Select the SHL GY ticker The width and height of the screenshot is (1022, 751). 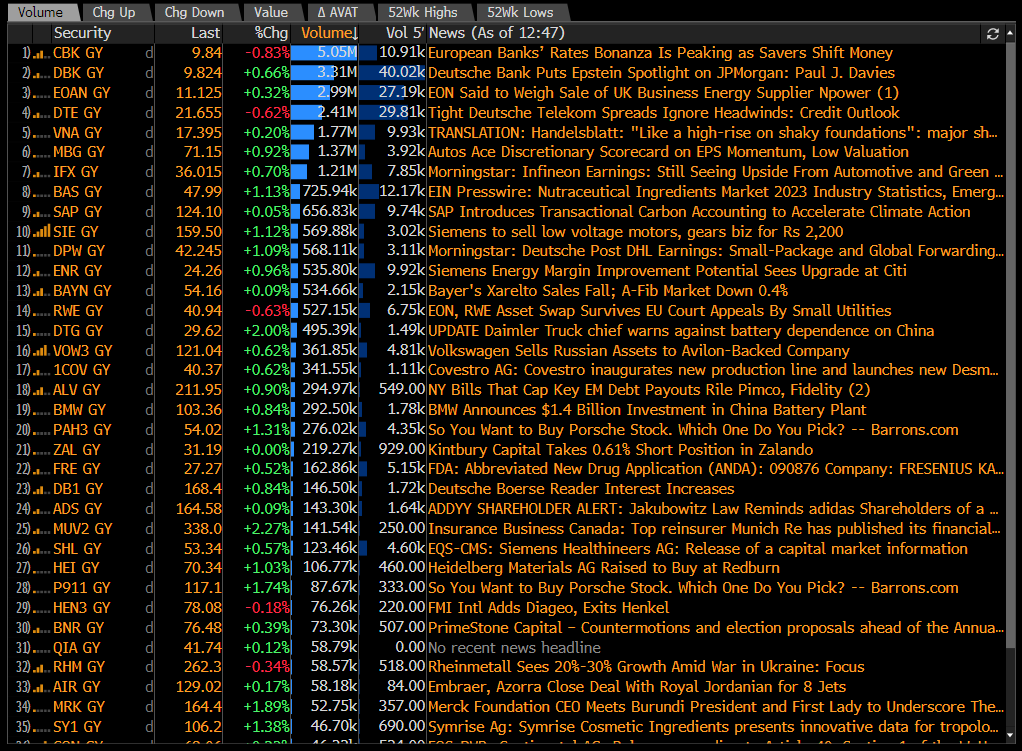pyautogui.click(x=77, y=549)
